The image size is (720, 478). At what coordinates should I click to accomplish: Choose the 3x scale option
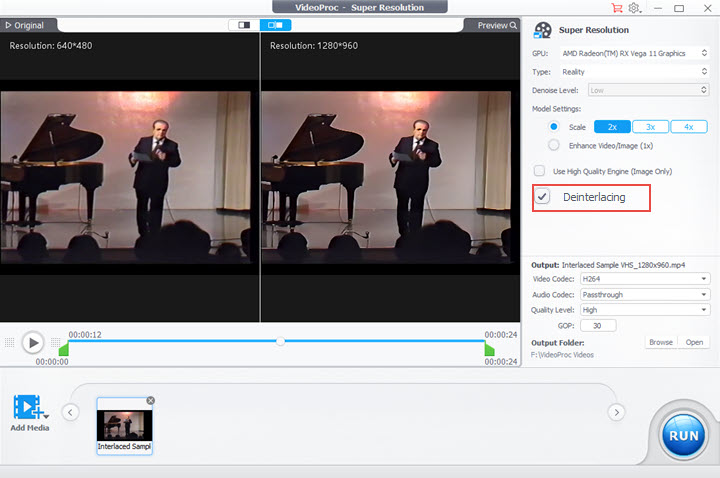click(650, 127)
